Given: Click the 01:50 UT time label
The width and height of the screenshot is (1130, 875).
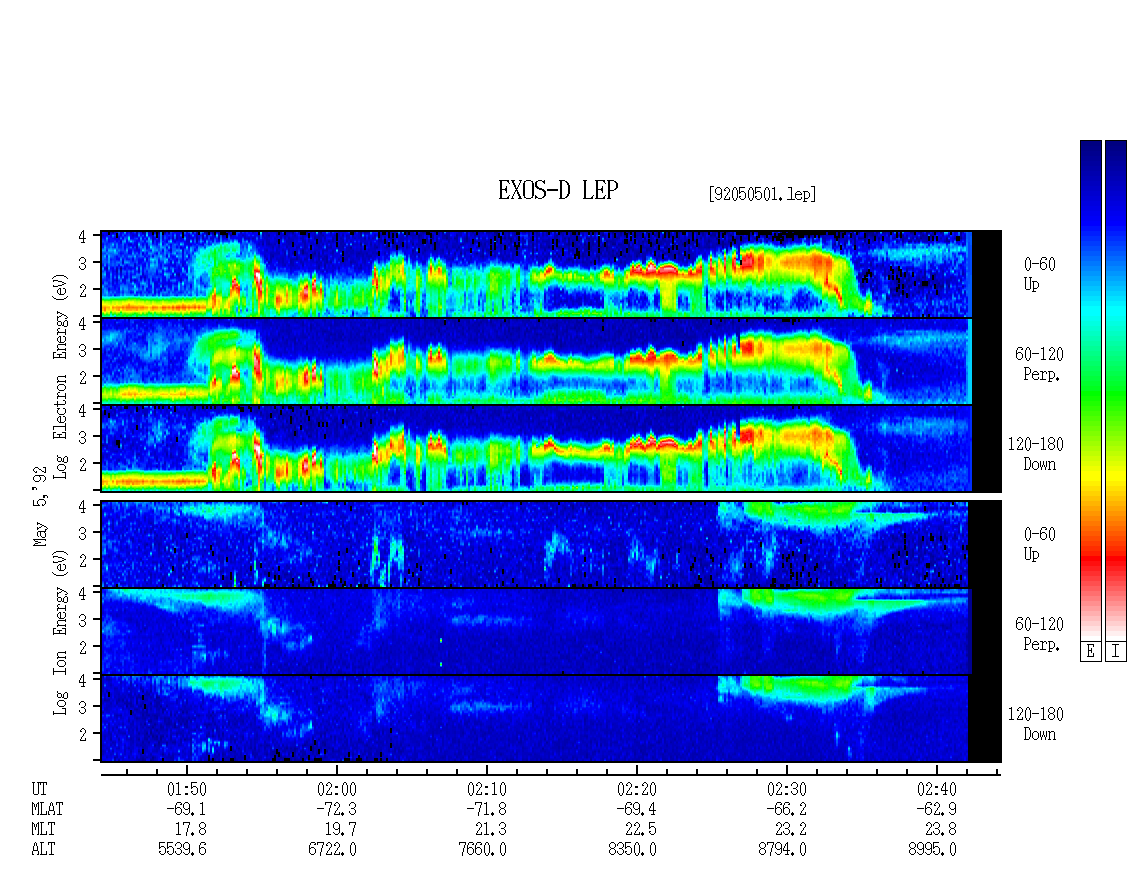Looking at the screenshot, I should tap(187, 789).
